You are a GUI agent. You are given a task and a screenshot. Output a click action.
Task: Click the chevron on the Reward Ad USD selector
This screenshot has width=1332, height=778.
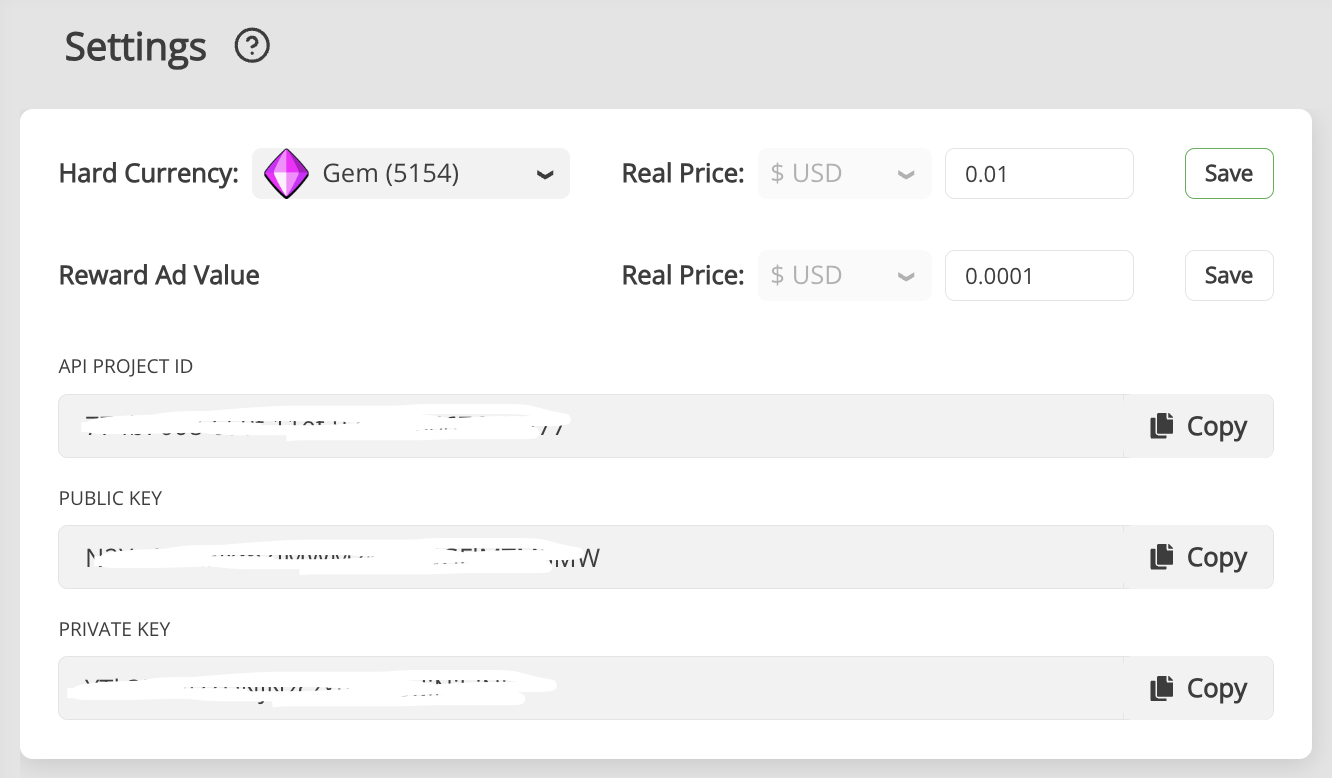(x=906, y=275)
